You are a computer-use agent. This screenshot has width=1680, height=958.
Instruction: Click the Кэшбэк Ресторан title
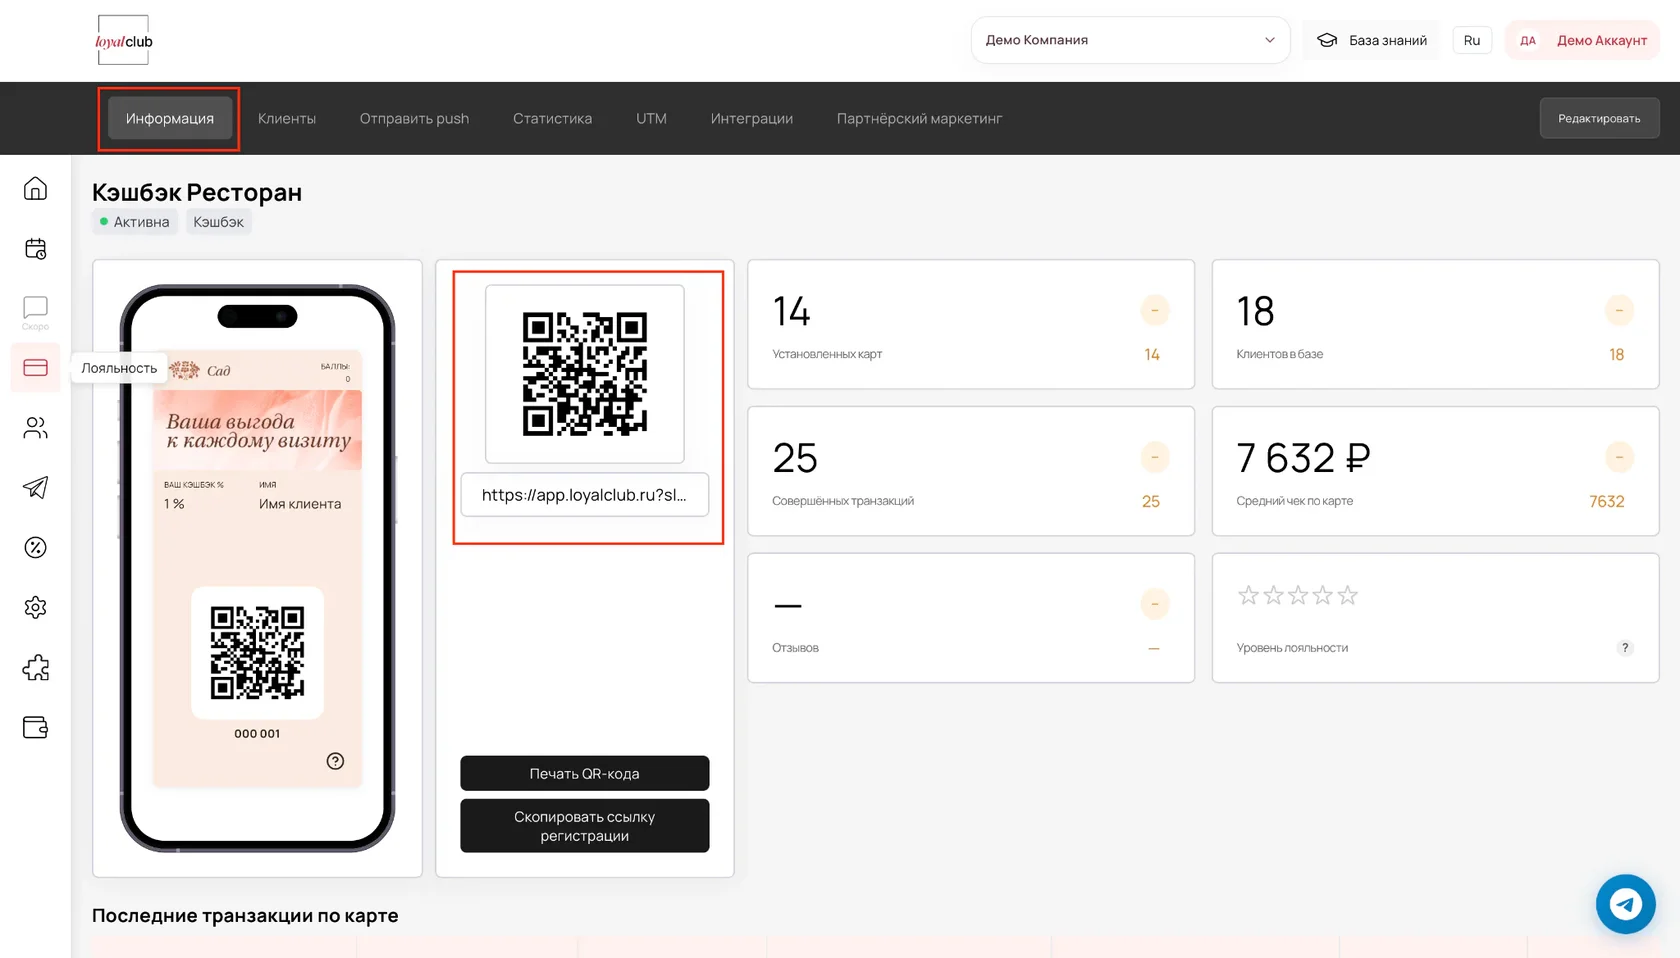(x=197, y=192)
